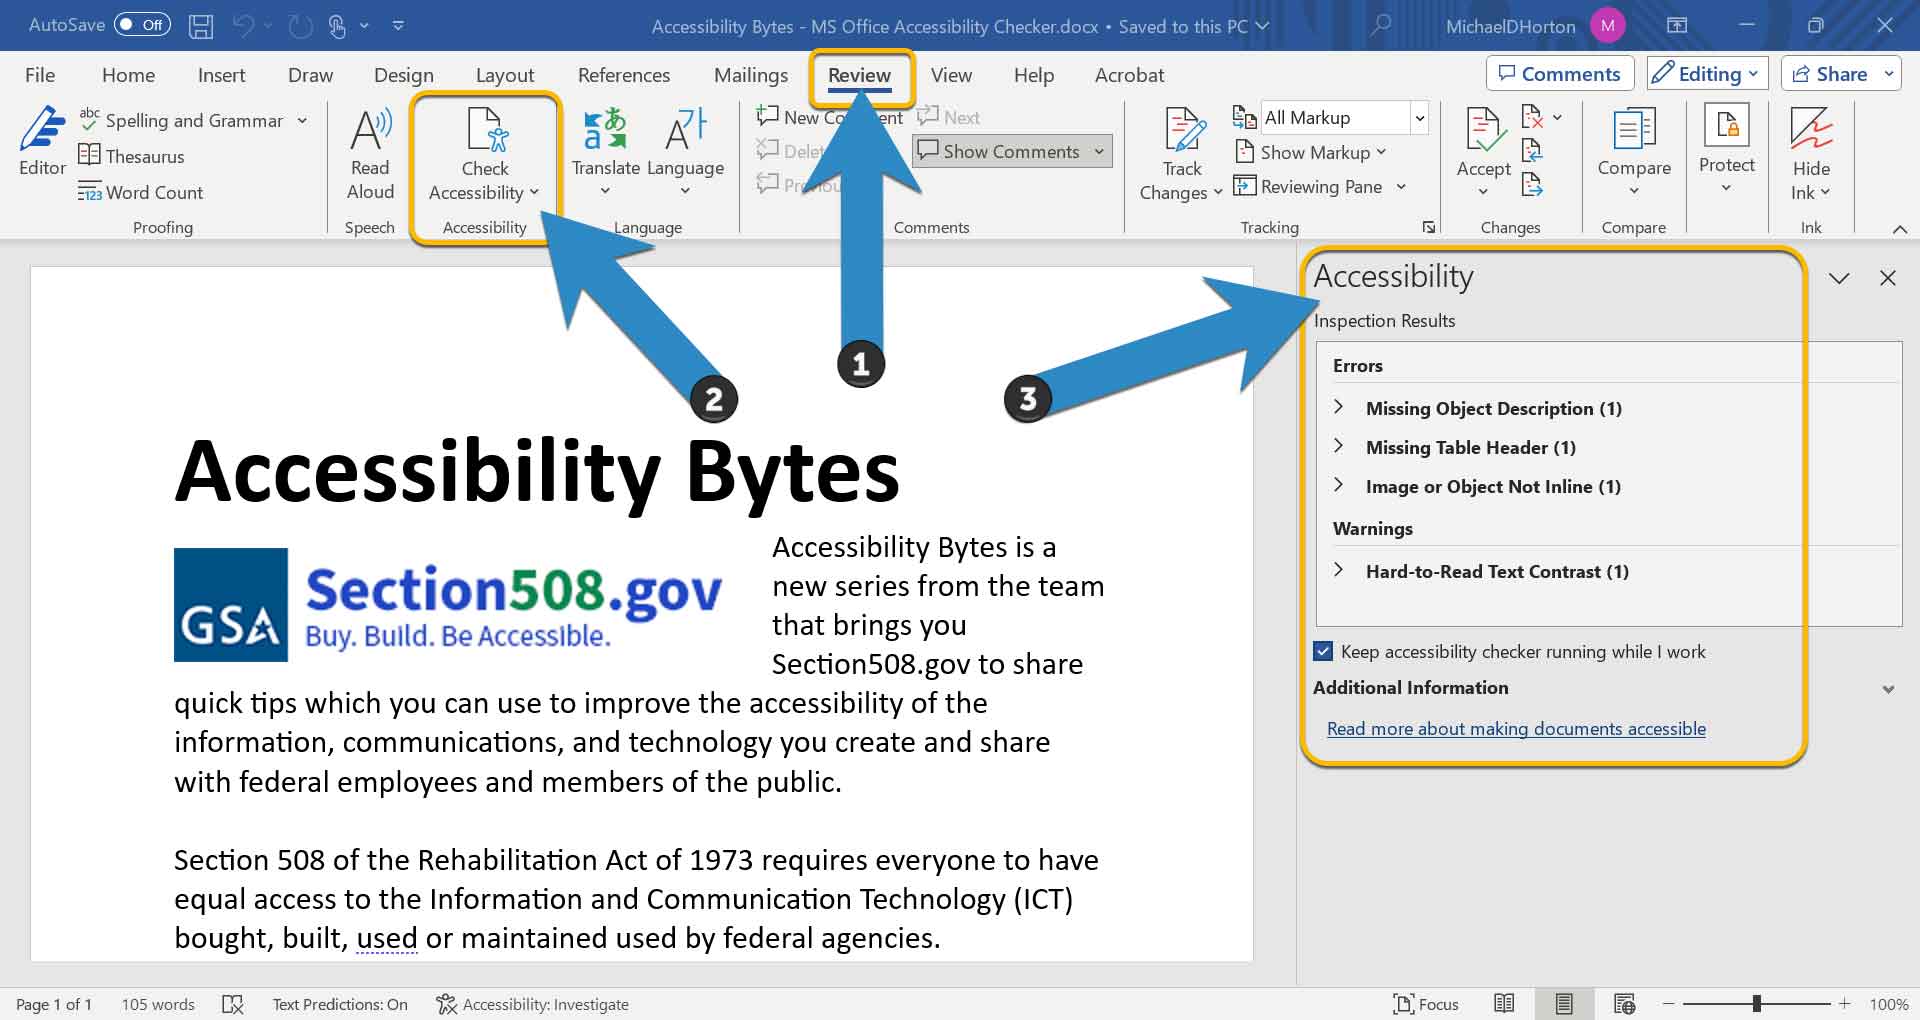Screen dimensions: 1920x1020
Task: Switch to the References tab
Action: coord(624,75)
